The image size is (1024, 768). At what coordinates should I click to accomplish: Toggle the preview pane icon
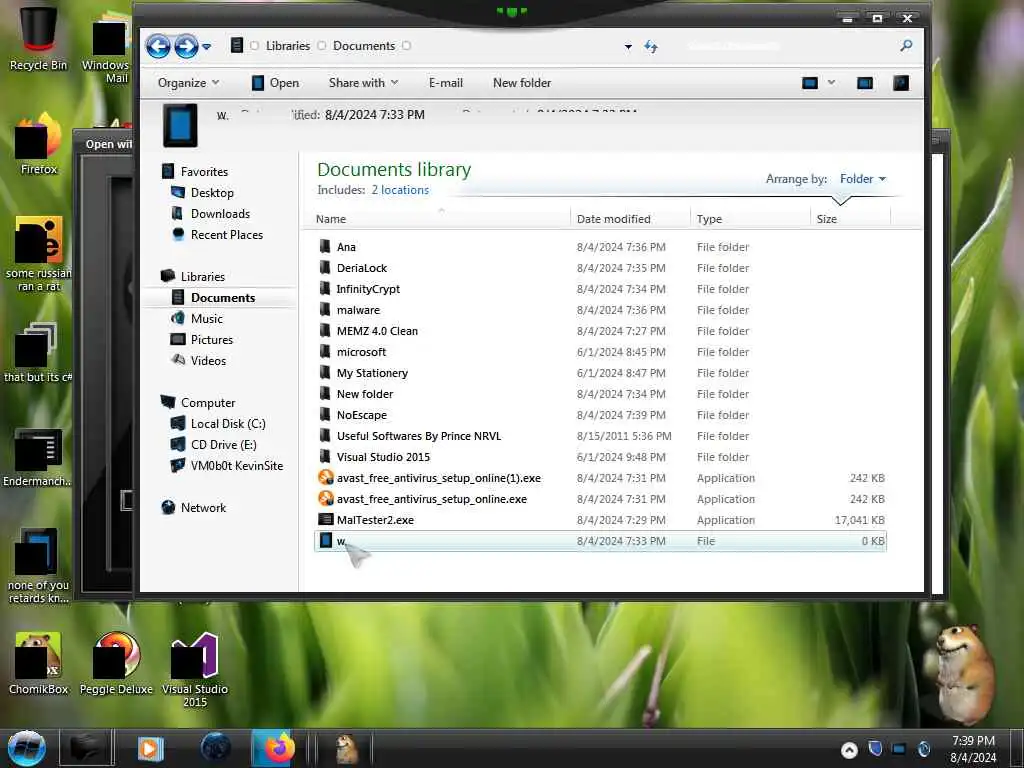coord(865,83)
